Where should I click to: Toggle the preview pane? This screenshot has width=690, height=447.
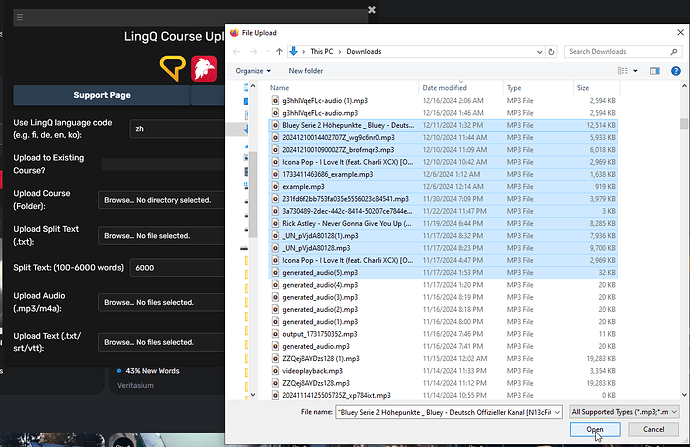point(655,71)
